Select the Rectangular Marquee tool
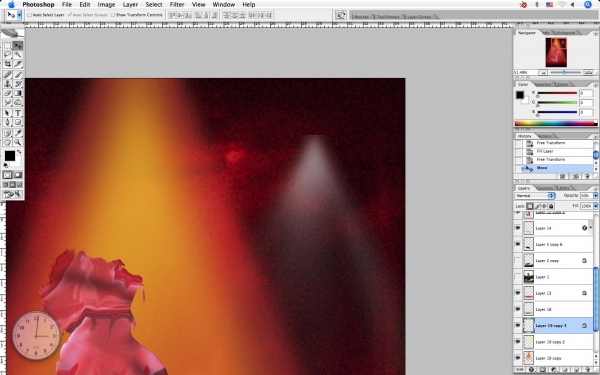Image resolution: width=600 pixels, height=375 pixels. [x=7, y=46]
